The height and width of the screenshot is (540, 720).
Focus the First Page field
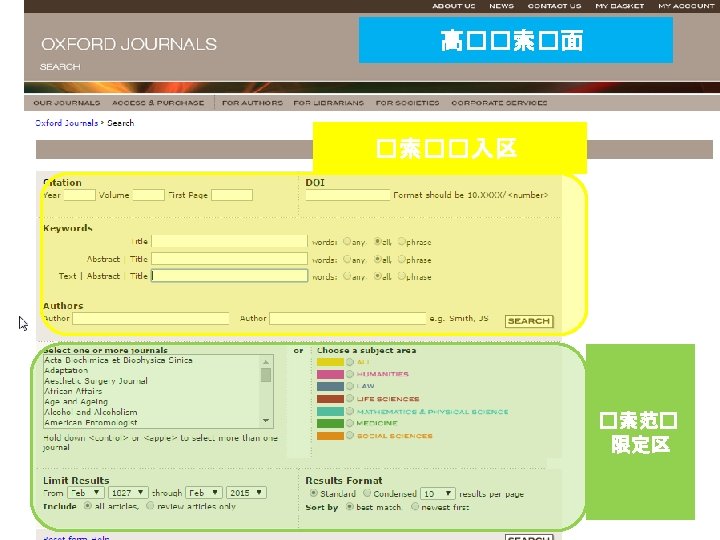(232, 195)
